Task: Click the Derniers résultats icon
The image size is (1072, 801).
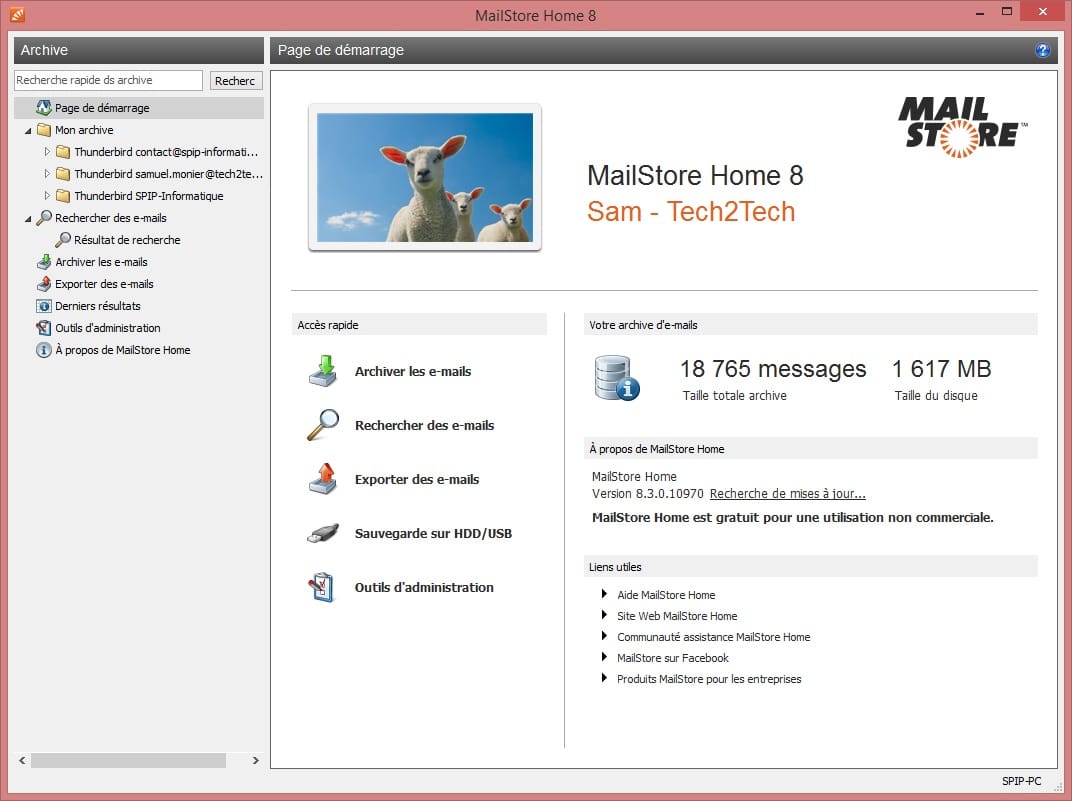Action: [44, 306]
